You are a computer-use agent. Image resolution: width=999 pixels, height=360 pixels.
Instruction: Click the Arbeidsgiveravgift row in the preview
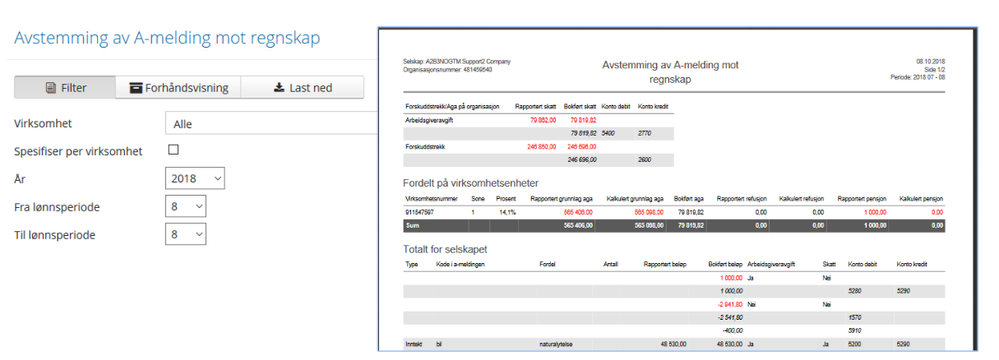(x=539, y=120)
